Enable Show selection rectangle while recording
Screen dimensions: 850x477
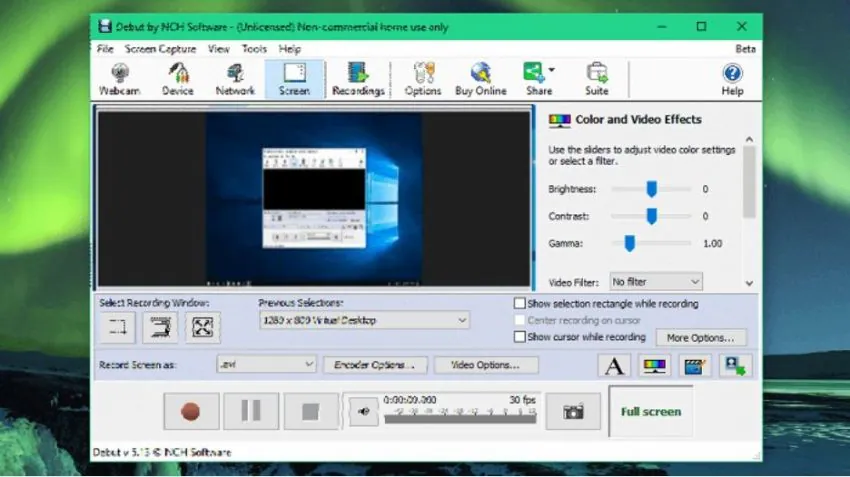(x=519, y=304)
